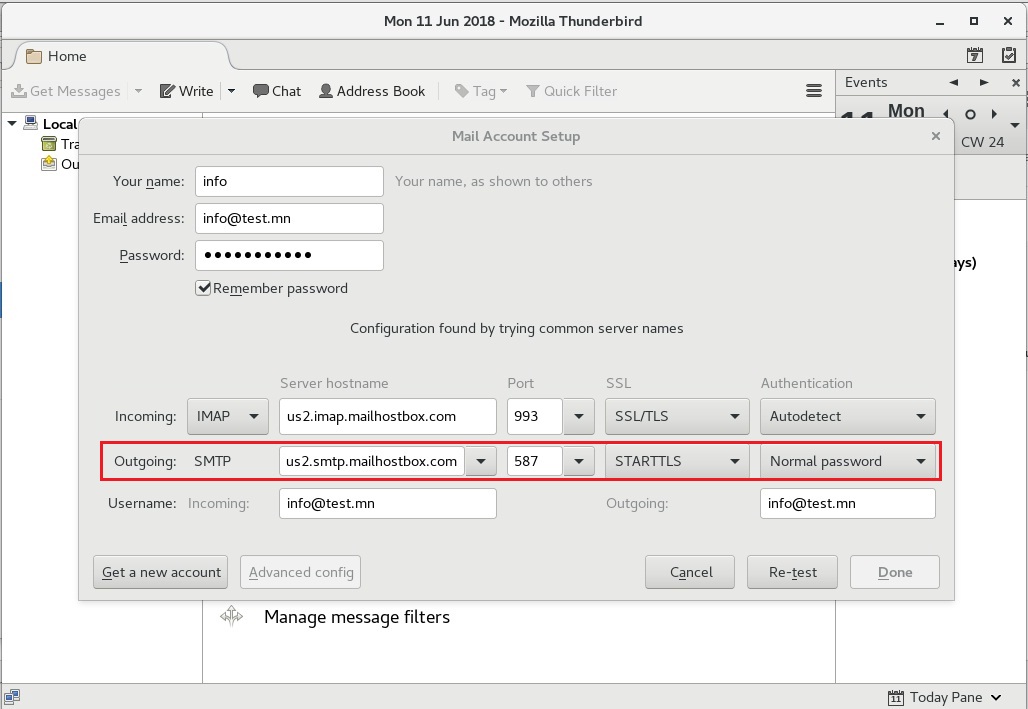Select the Trash folder
The width and height of the screenshot is (1028, 709).
60,144
